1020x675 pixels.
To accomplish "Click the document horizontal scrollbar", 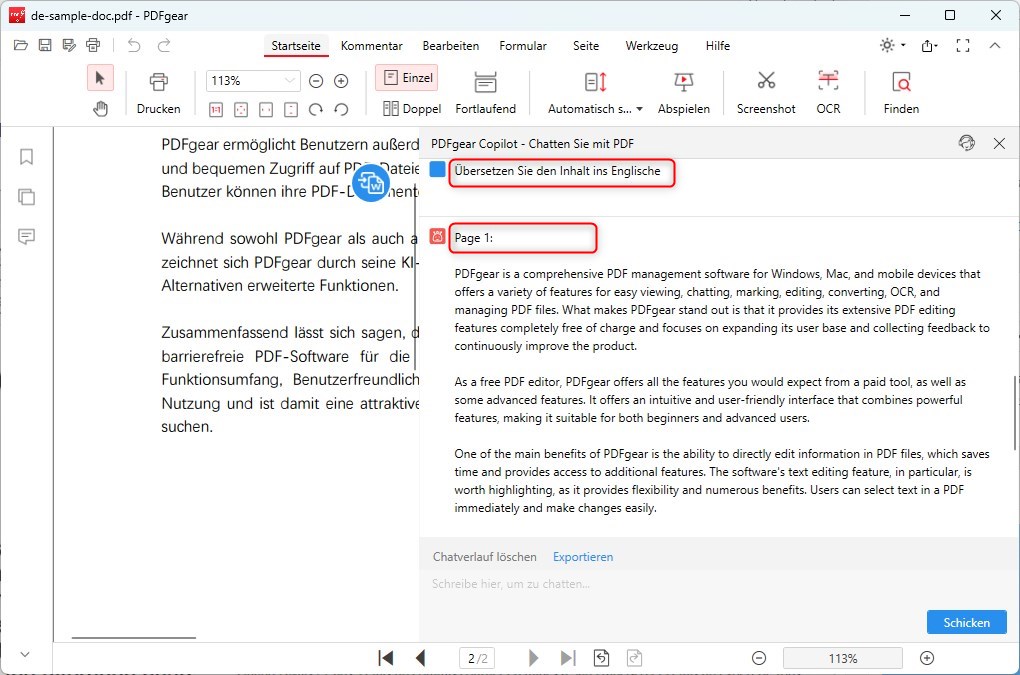I will coord(134,637).
